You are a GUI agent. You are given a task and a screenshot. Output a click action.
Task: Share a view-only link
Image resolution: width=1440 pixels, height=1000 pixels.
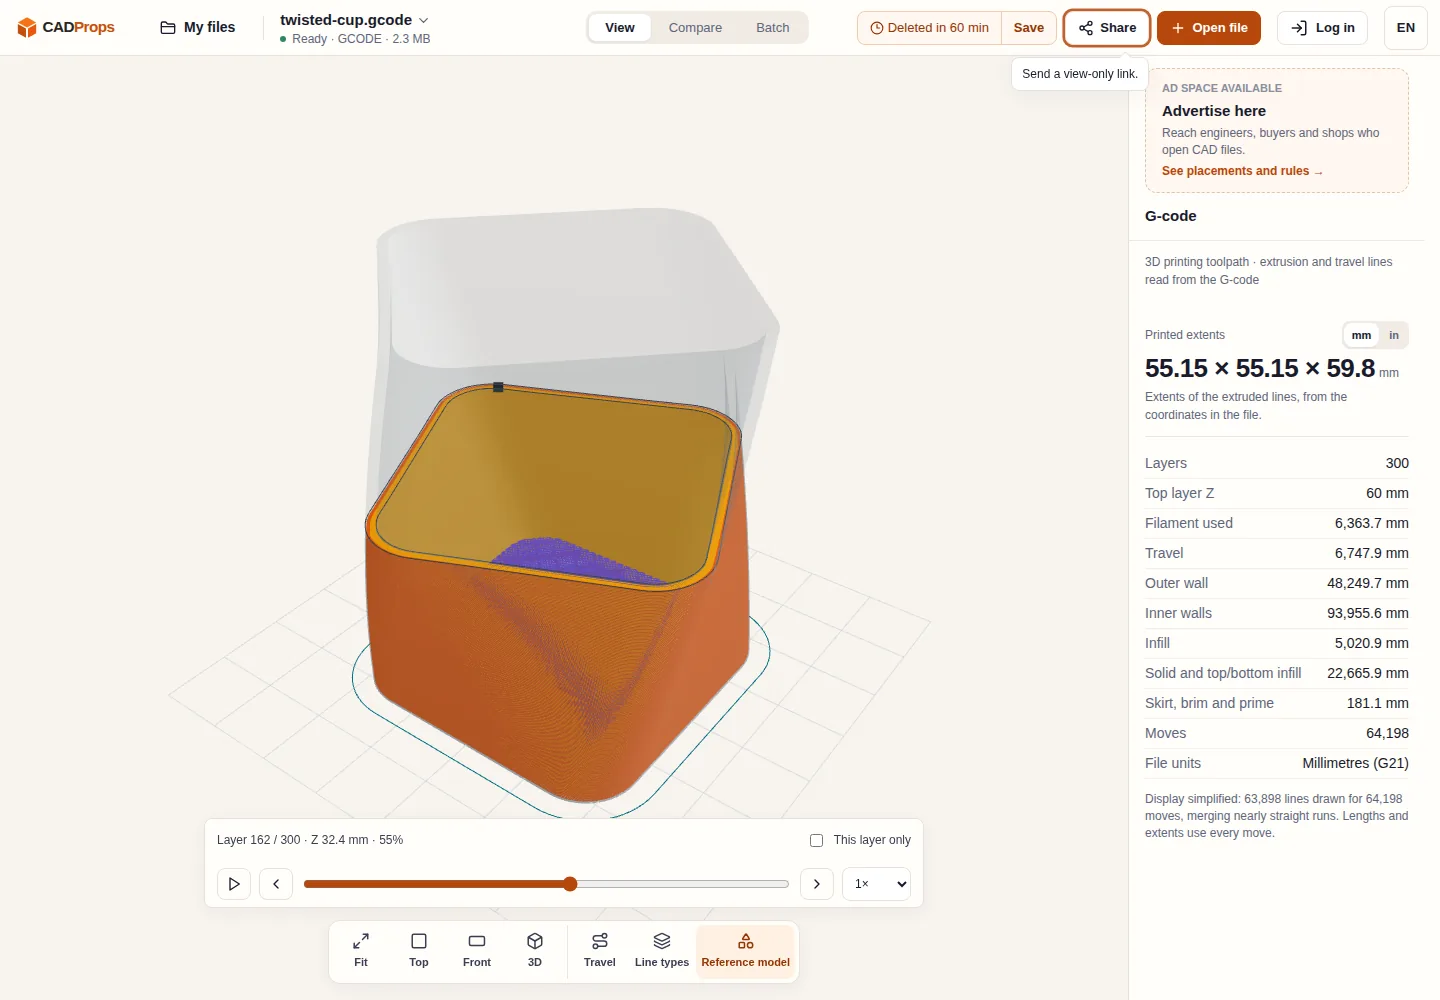click(x=1107, y=28)
